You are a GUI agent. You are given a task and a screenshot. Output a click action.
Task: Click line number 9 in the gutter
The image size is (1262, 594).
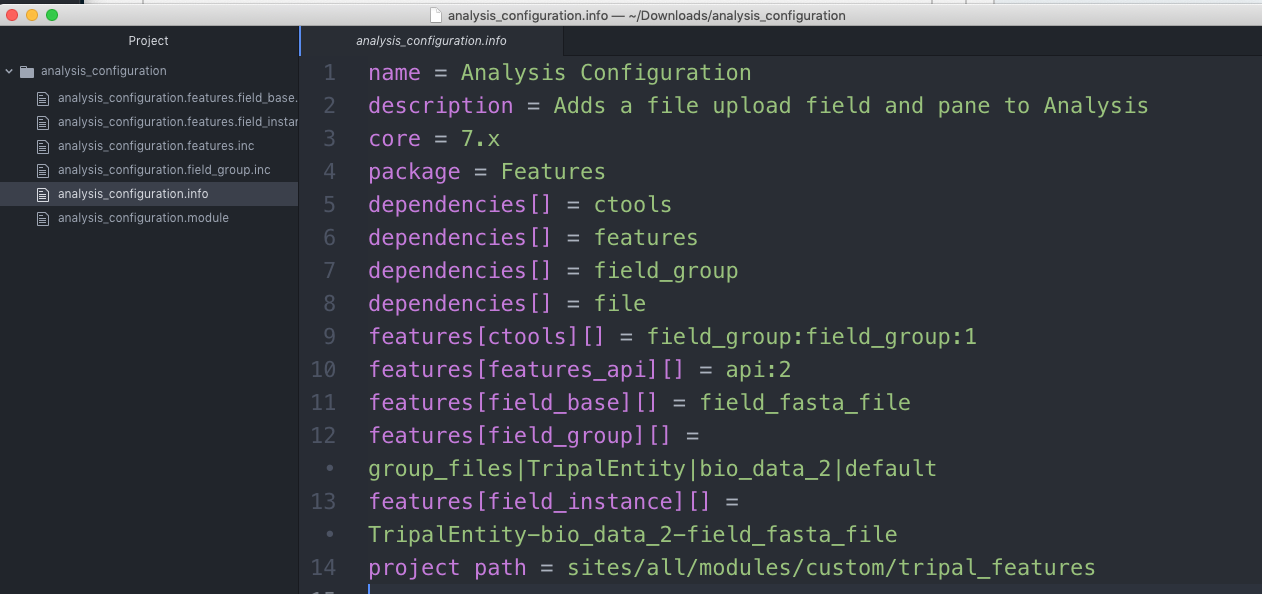point(330,337)
